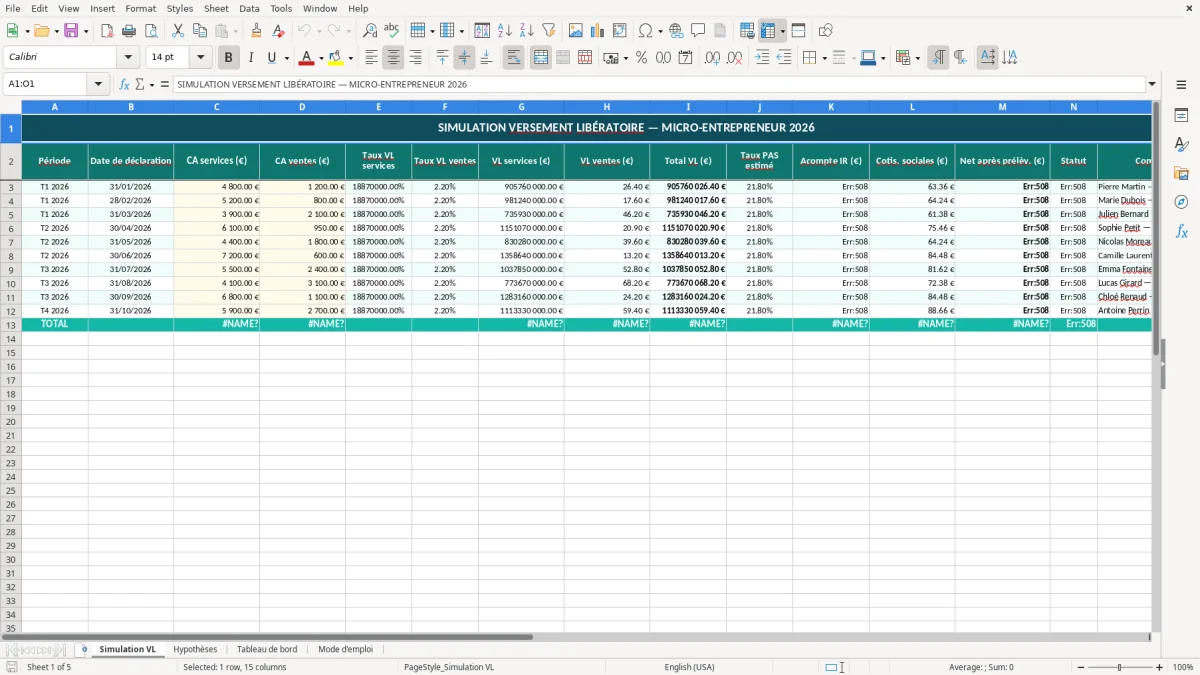Click the Print icon

click(129, 31)
